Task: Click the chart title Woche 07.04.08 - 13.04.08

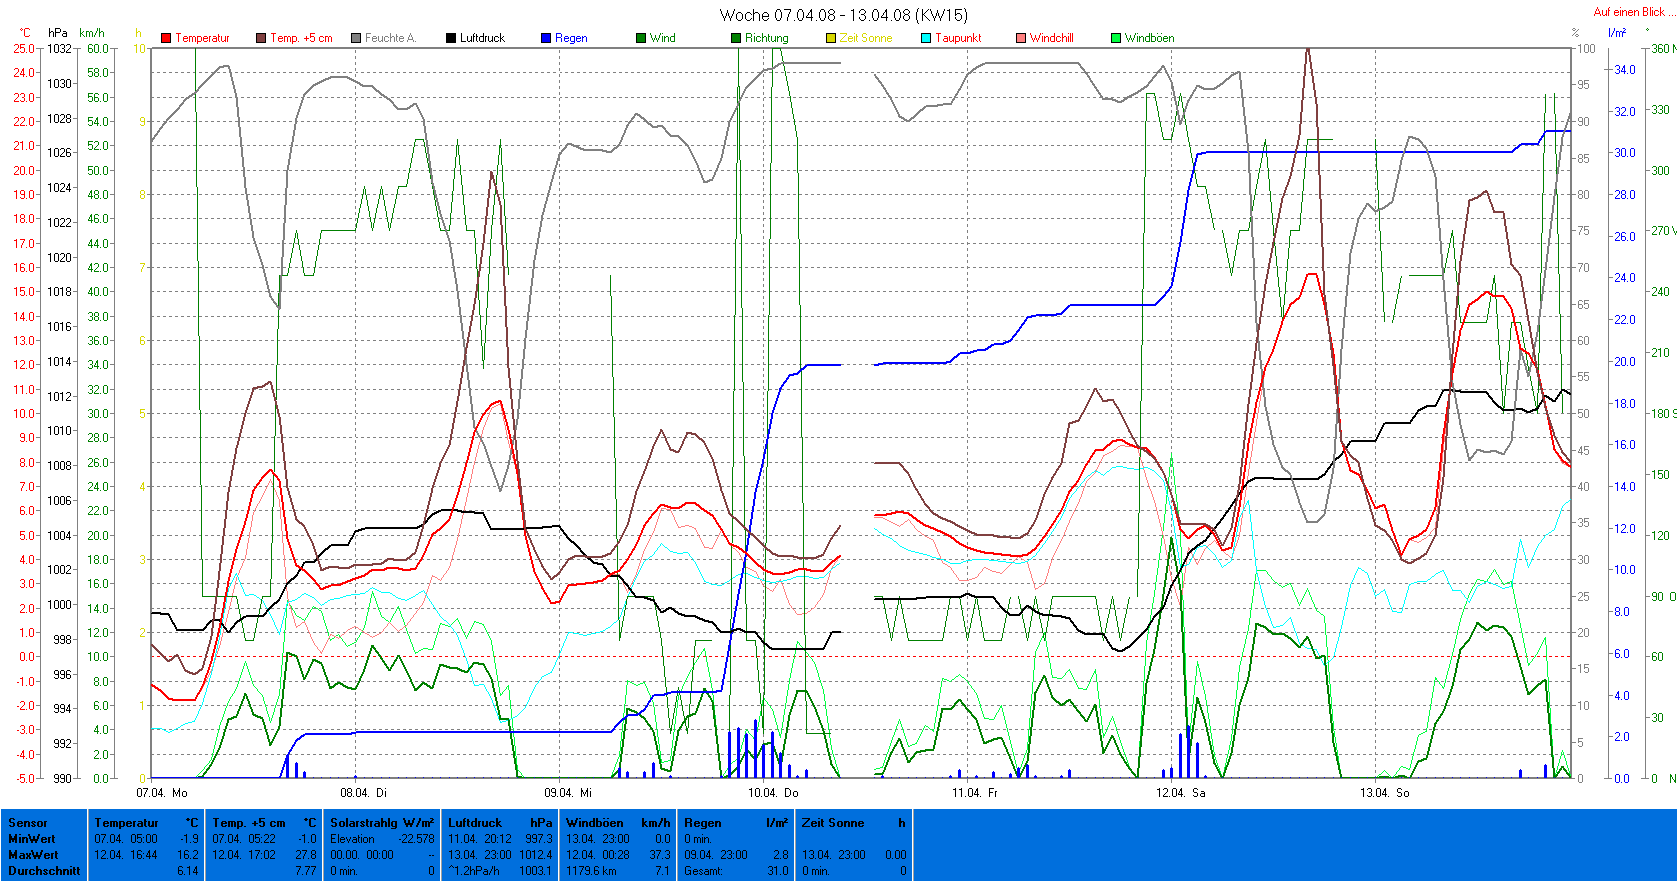Action: (x=843, y=15)
